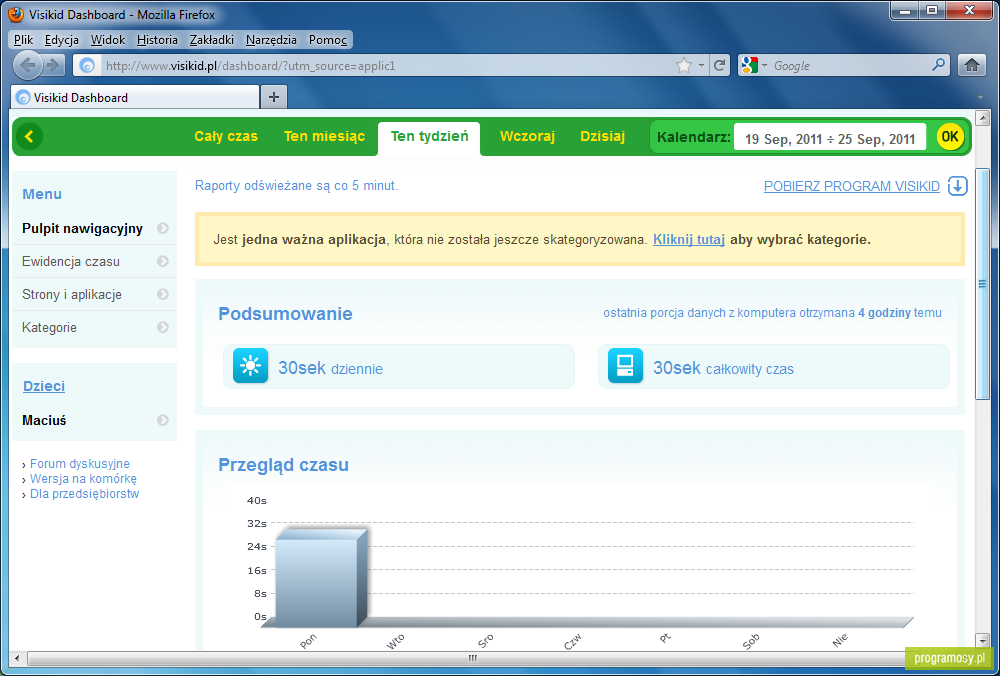Click the URL address bar
Screen dimensions: 1000x676
click(388, 65)
